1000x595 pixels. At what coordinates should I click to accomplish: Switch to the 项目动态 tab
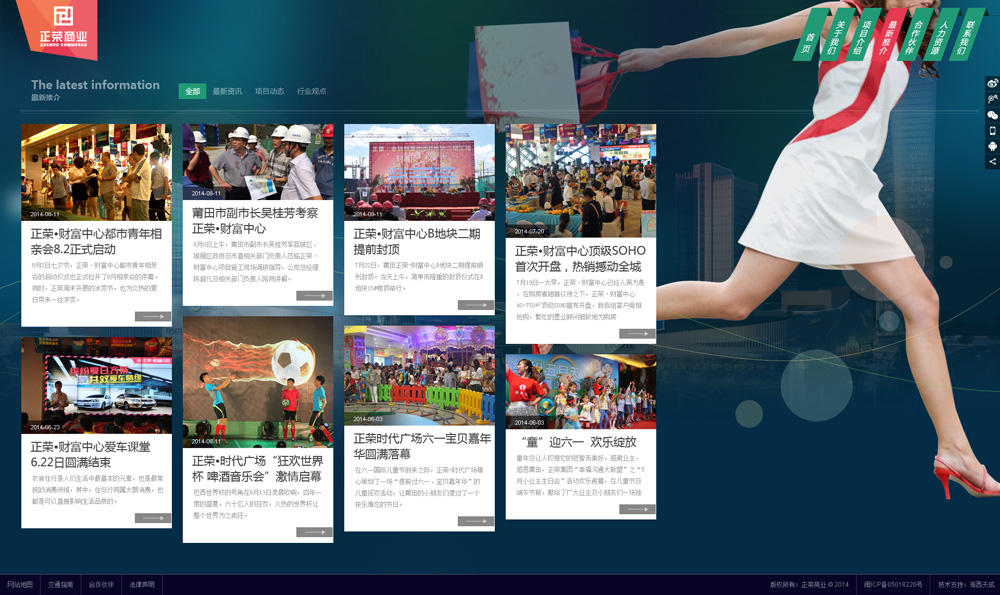[269, 91]
